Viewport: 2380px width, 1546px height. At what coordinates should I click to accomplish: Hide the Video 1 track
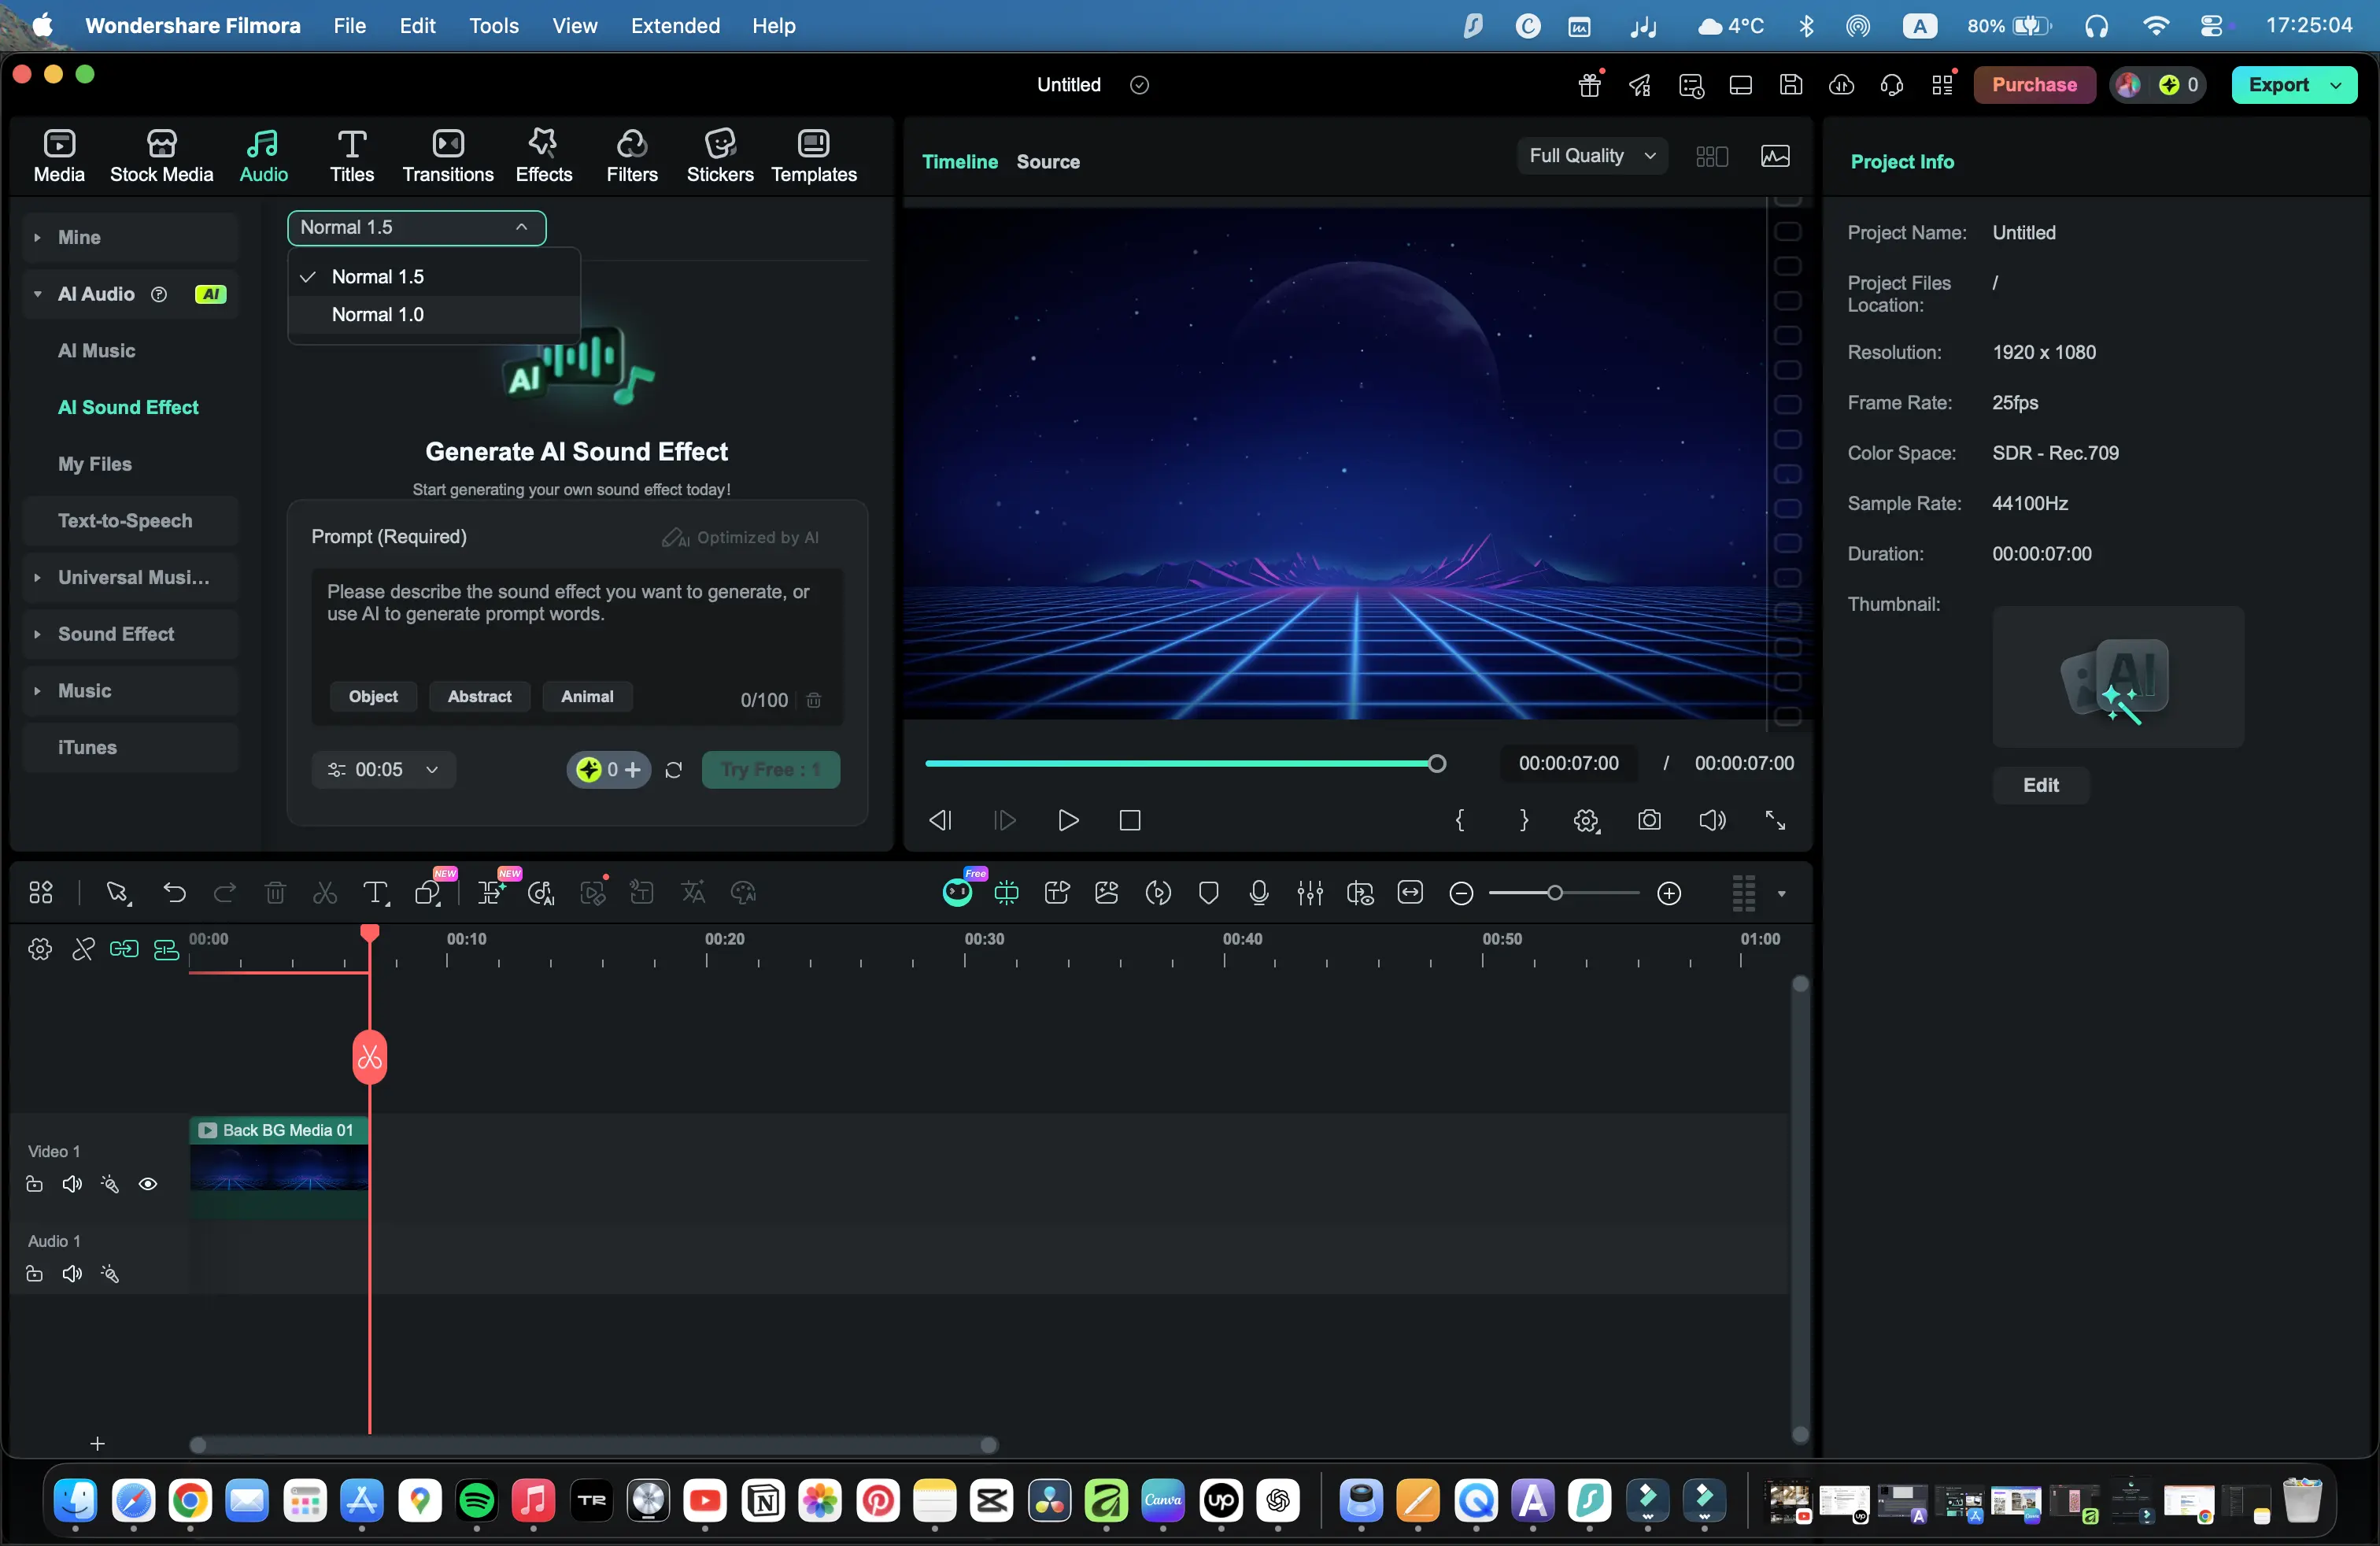point(148,1184)
